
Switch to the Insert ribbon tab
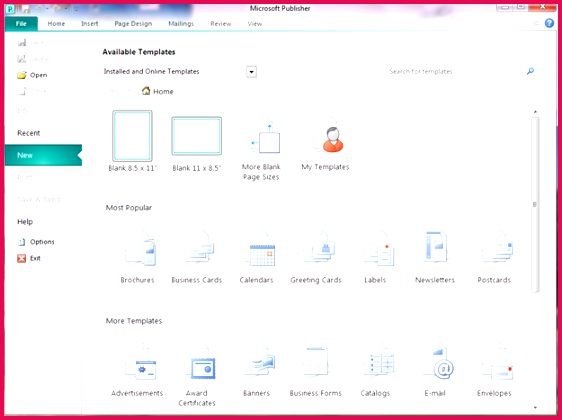pyautogui.click(x=90, y=24)
